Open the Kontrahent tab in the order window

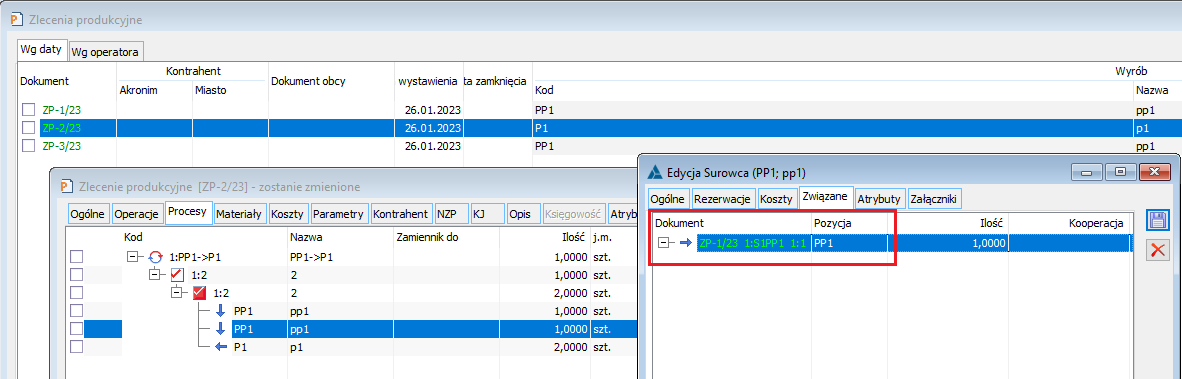click(402, 214)
